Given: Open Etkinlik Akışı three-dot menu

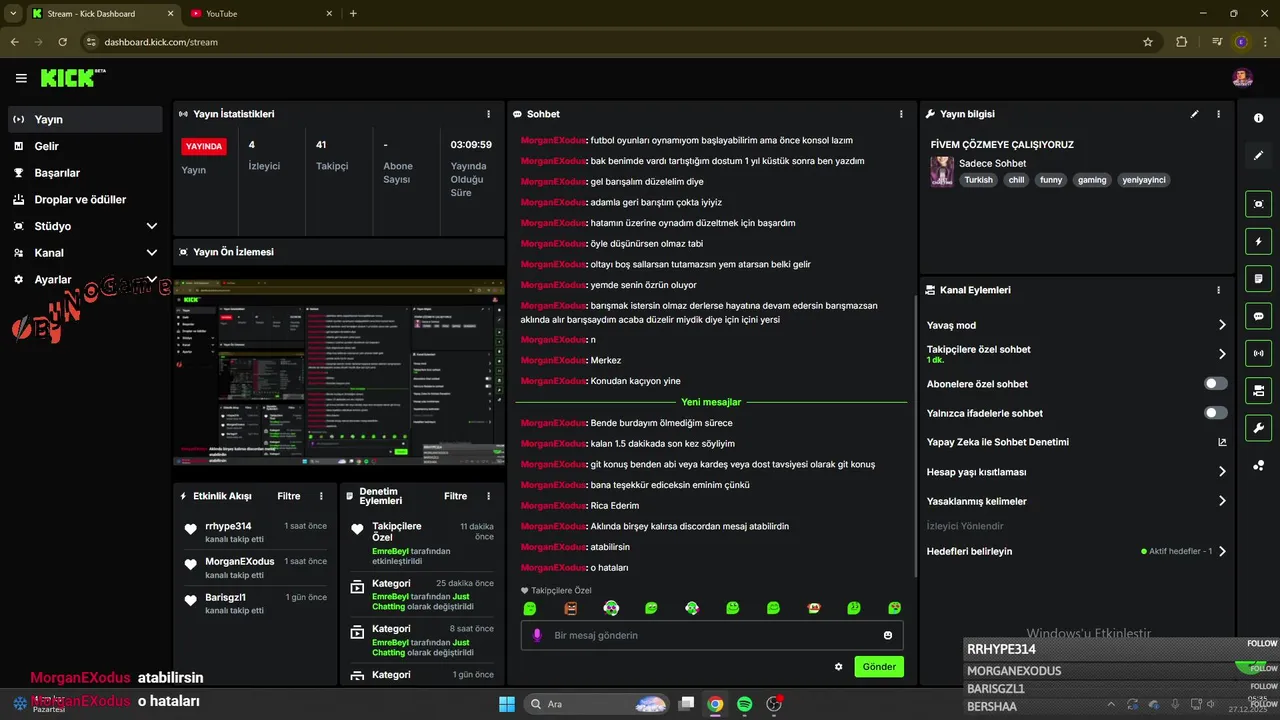Looking at the screenshot, I should point(321,496).
